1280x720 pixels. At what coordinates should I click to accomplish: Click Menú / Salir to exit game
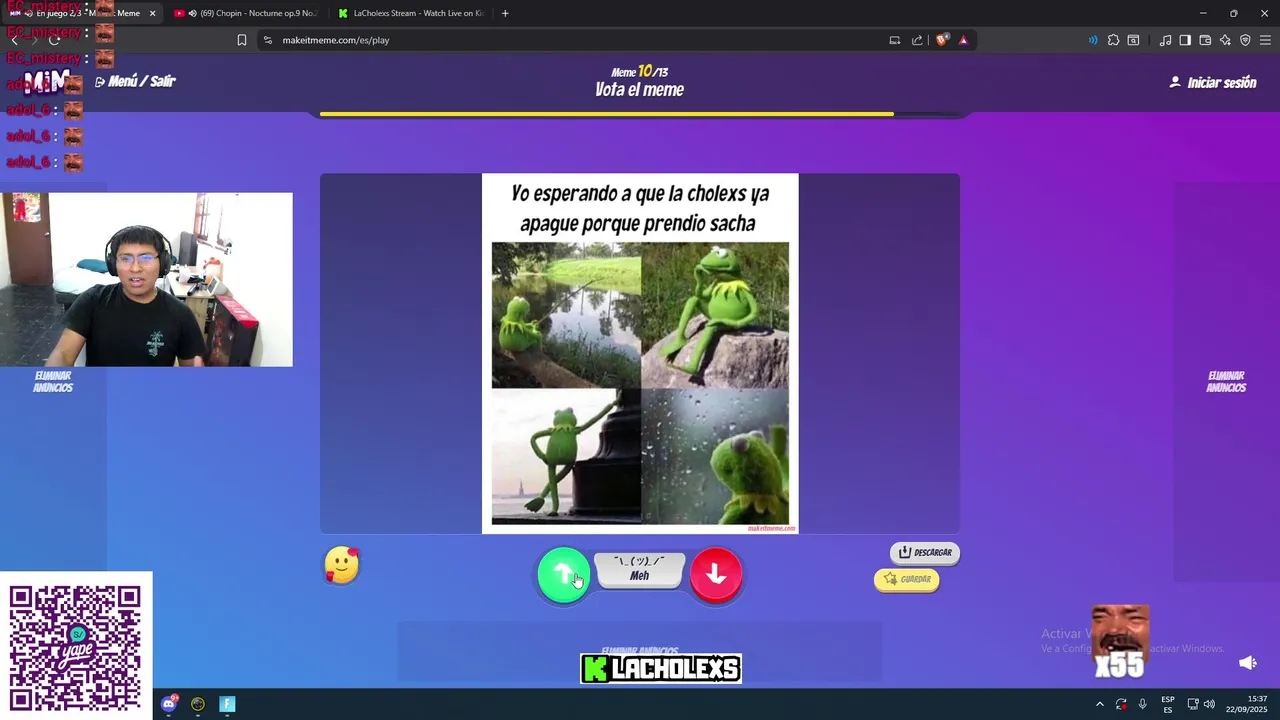135,81
